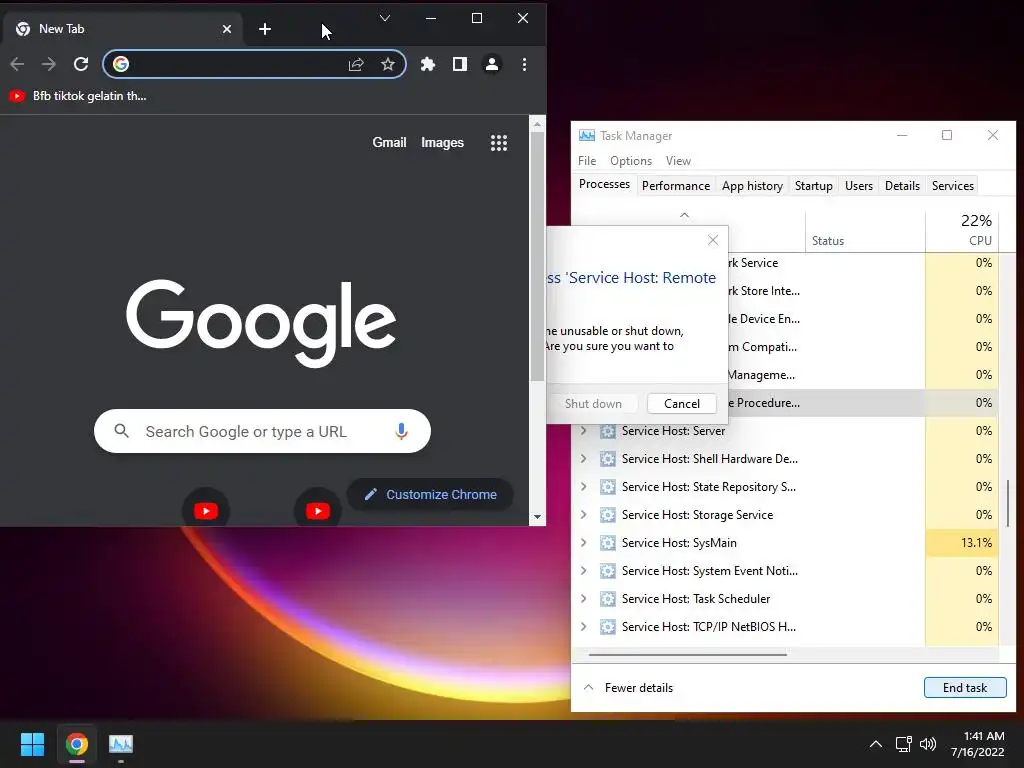Viewport: 1024px width, 768px height.
Task: Open Task Manager Options menu
Action: click(631, 161)
